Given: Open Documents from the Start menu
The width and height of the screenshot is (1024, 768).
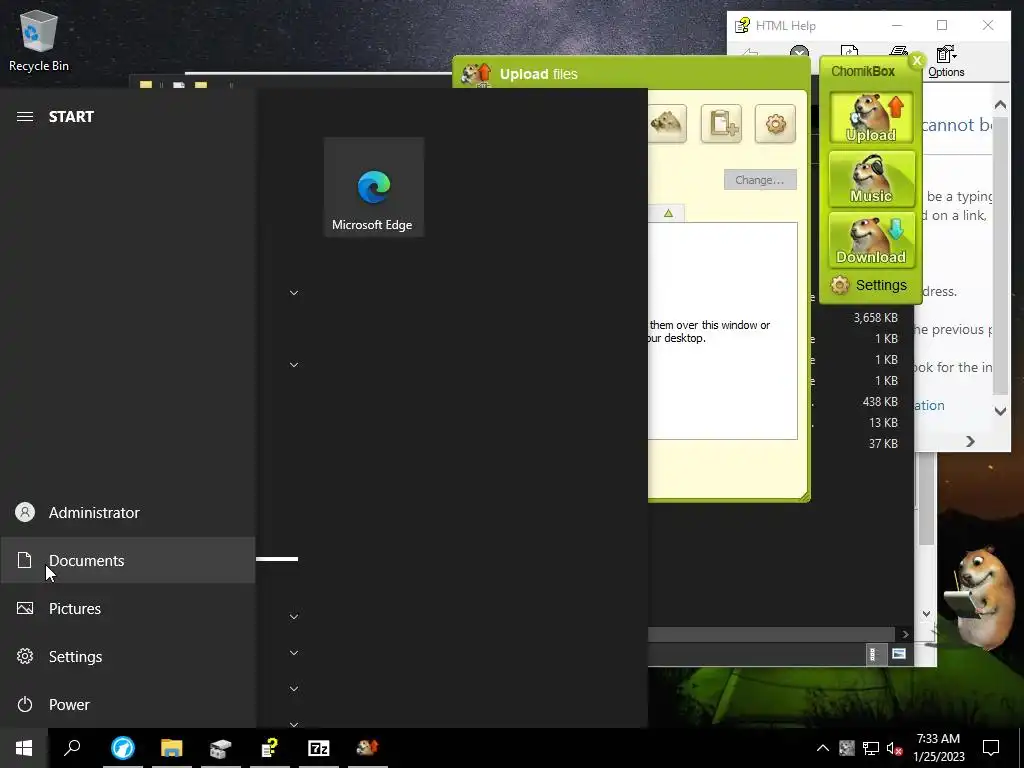Looking at the screenshot, I should point(128,560).
